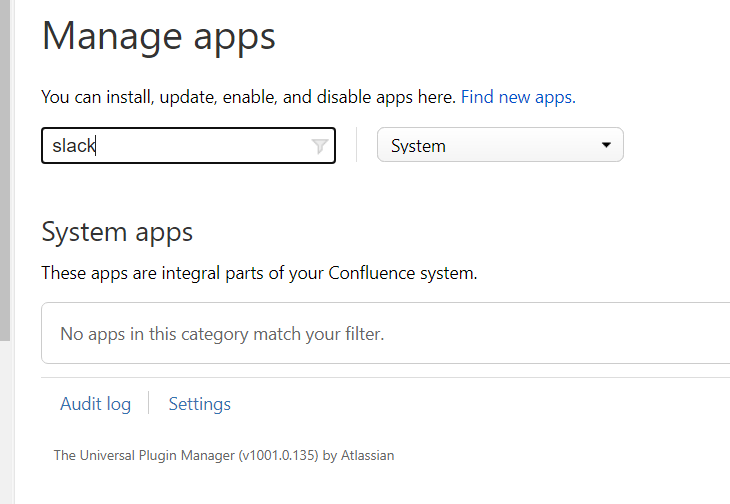This screenshot has height=504, width=730.
Task: Open the Find new apps link
Action: pos(518,97)
